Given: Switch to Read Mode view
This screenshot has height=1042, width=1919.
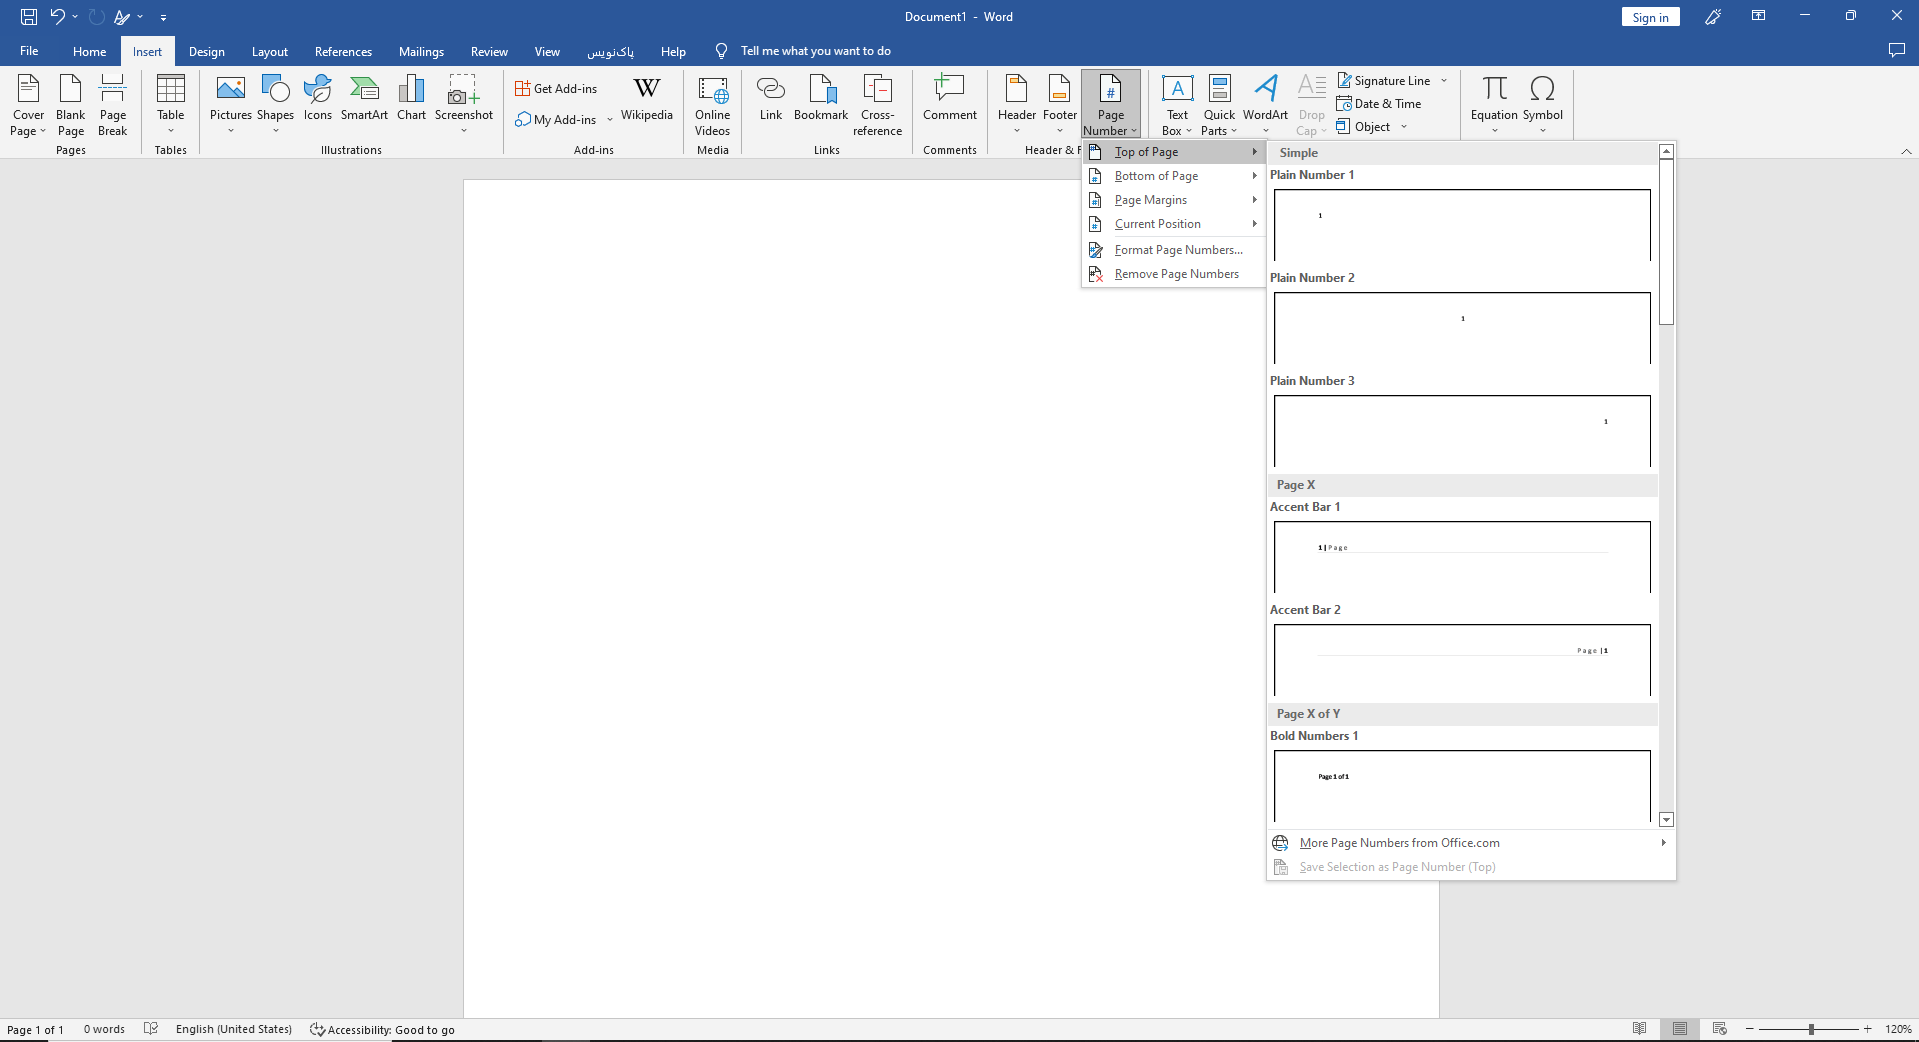Looking at the screenshot, I should [1639, 1029].
